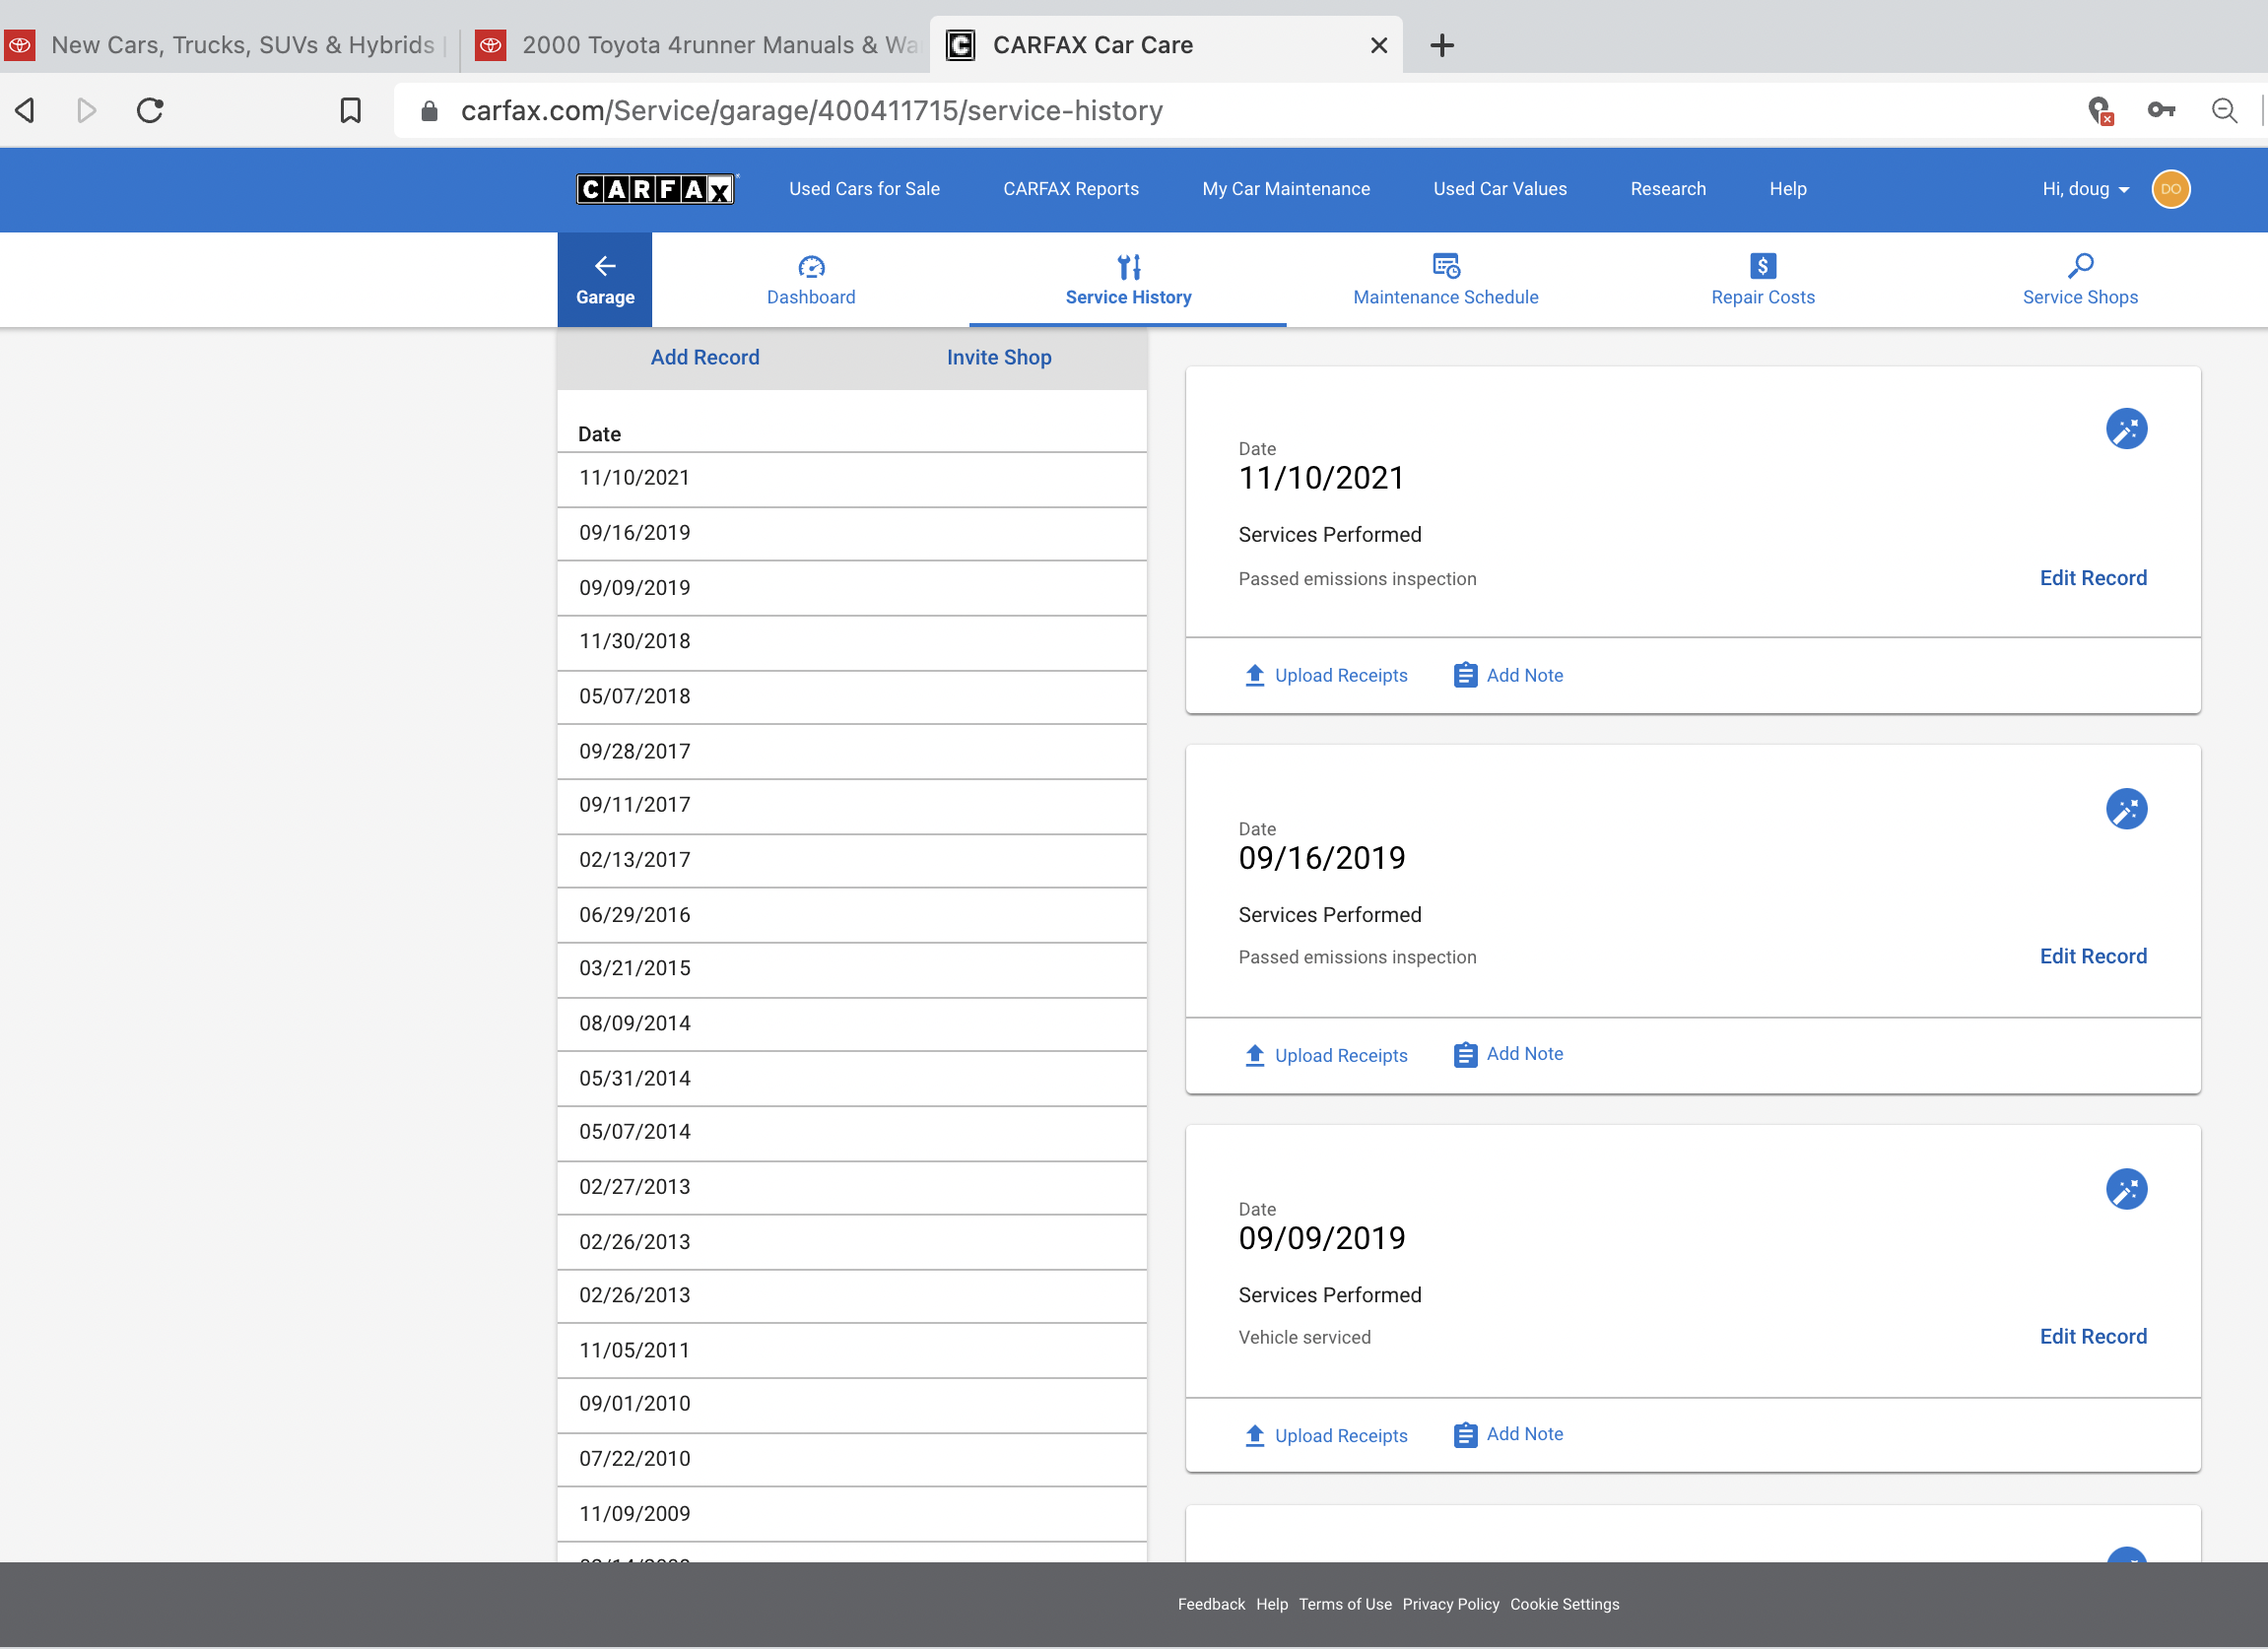This screenshot has height=1649, width=2268.
Task: Select the 11/05/2011 date row
Action: (852, 1351)
